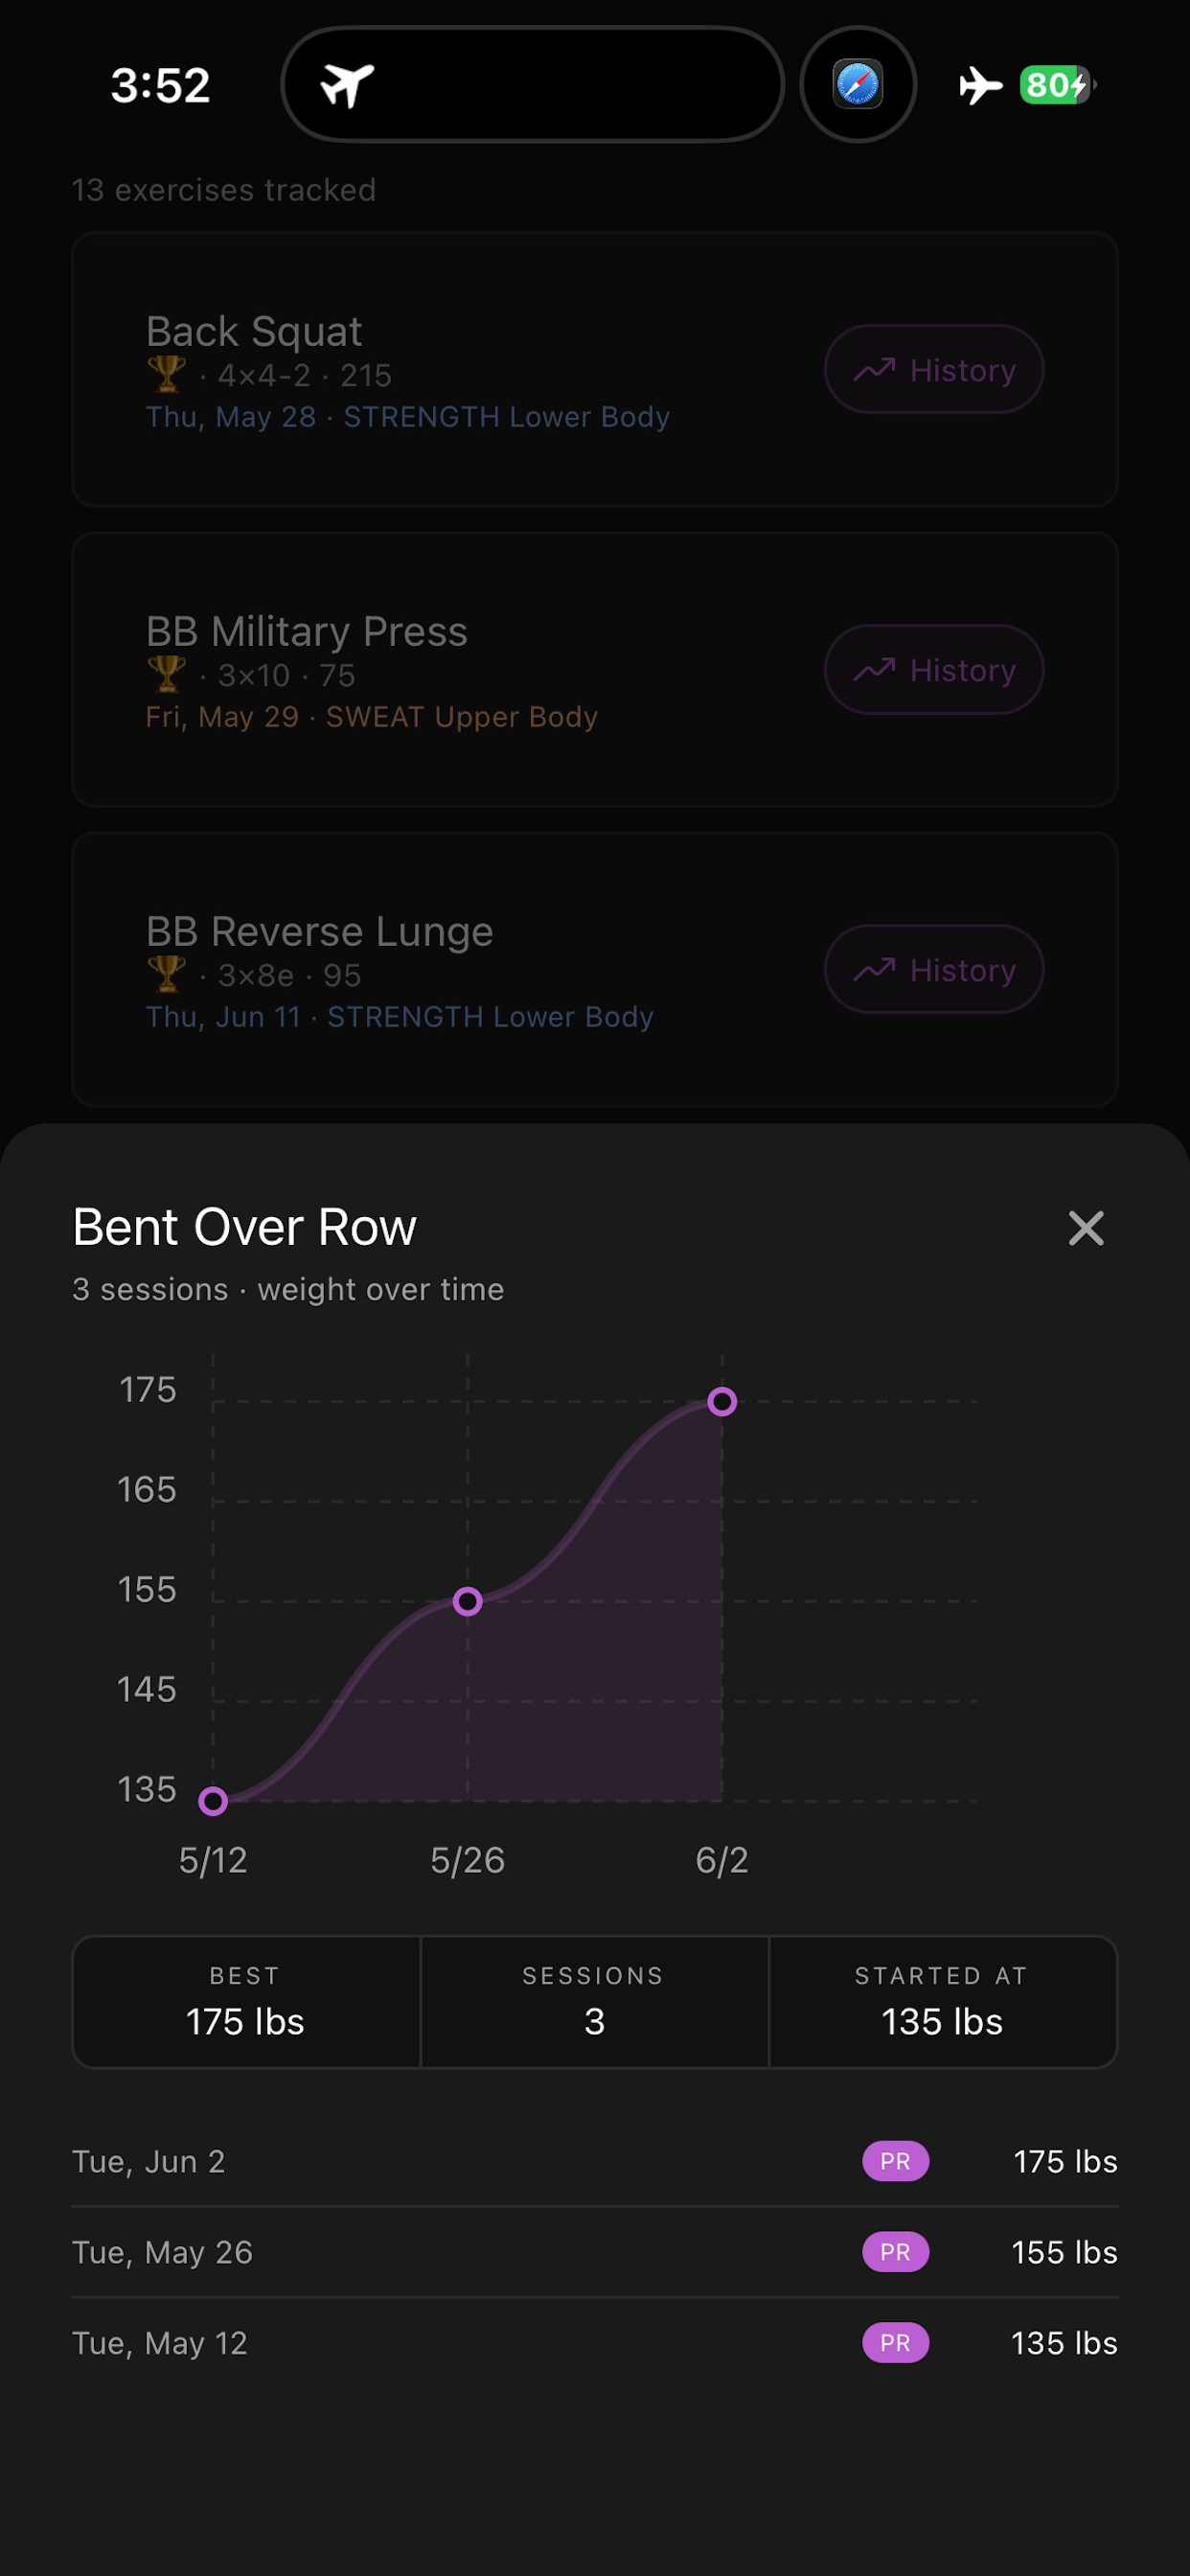
Task: Select the 5/26 data point on chart
Action: click(x=467, y=1602)
